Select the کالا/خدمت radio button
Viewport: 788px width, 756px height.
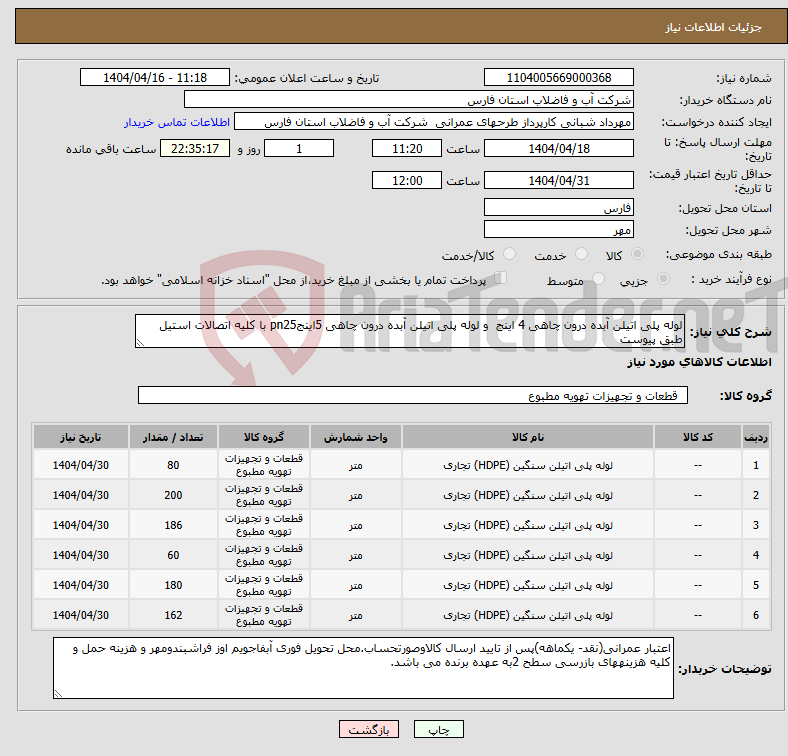point(510,254)
